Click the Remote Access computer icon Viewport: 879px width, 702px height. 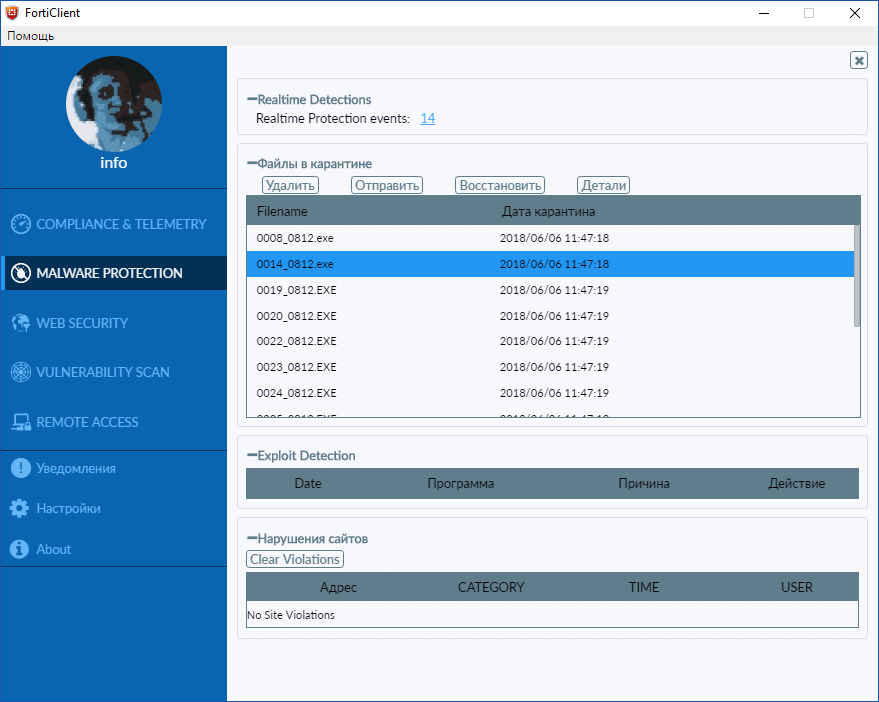point(21,422)
